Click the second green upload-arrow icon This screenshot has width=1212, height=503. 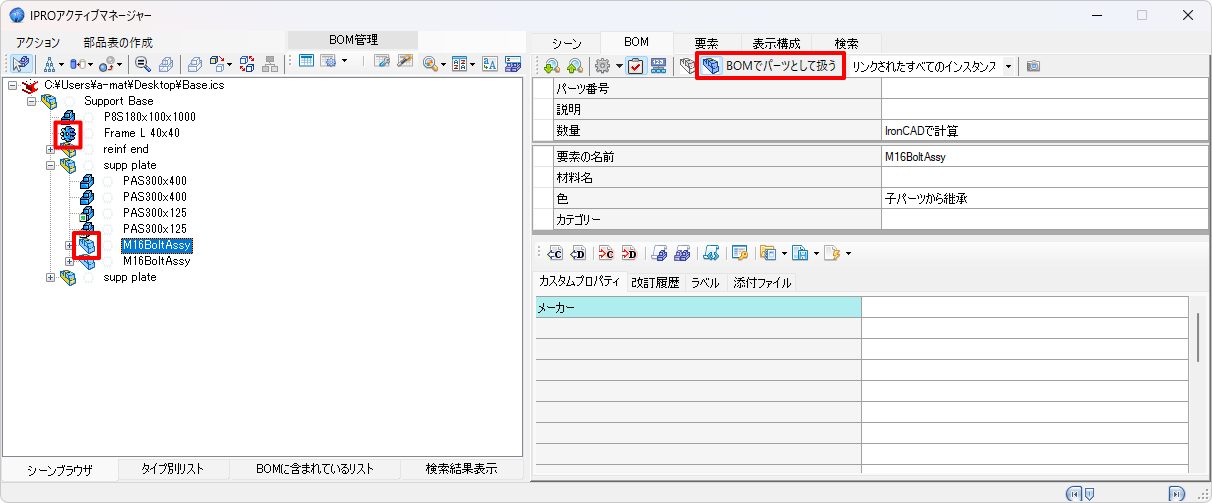pos(573,66)
